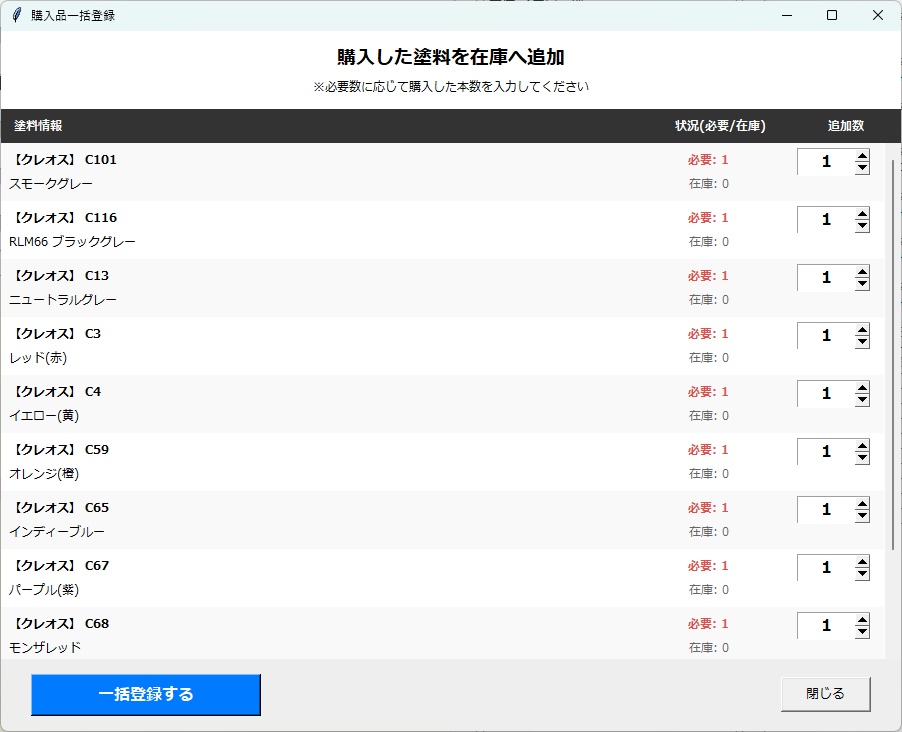Decrease quantity for C3 レッド(赤)
Image resolution: width=902 pixels, height=732 pixels.
click(862, 342)
